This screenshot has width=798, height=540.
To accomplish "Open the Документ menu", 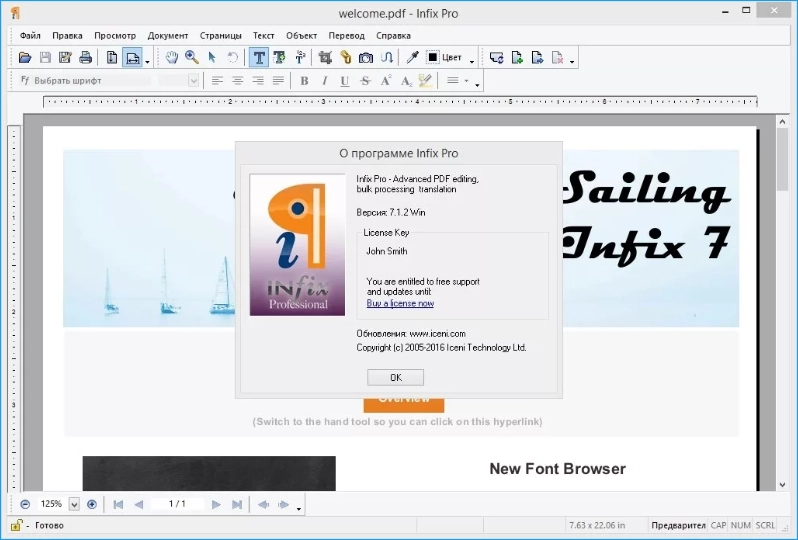I will click(167, 36).
